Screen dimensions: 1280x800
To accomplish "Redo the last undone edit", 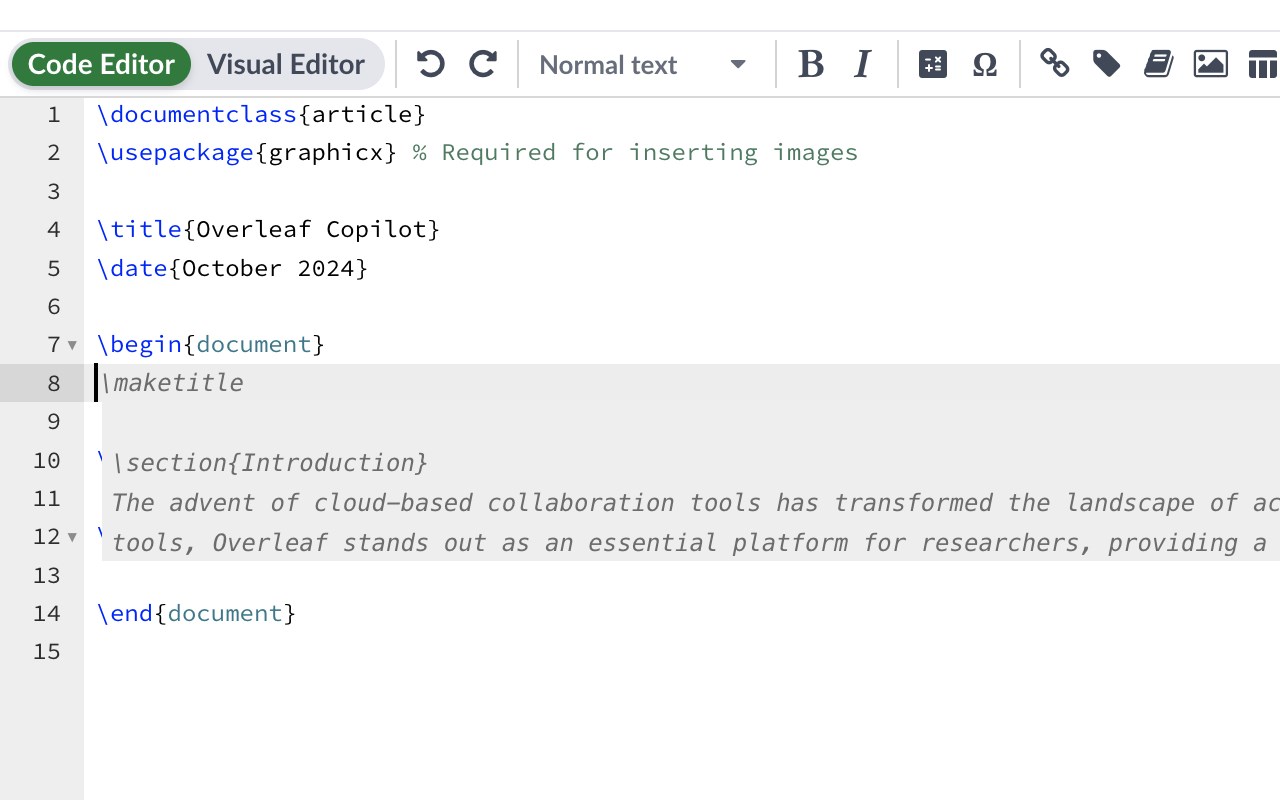I will 483,65.
